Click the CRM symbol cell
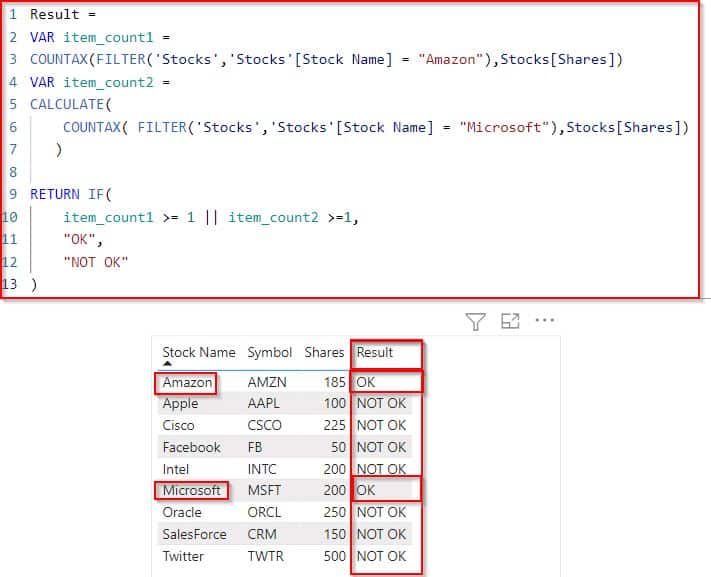The height and width of the screenshot is (577, 711). point(262,534)
